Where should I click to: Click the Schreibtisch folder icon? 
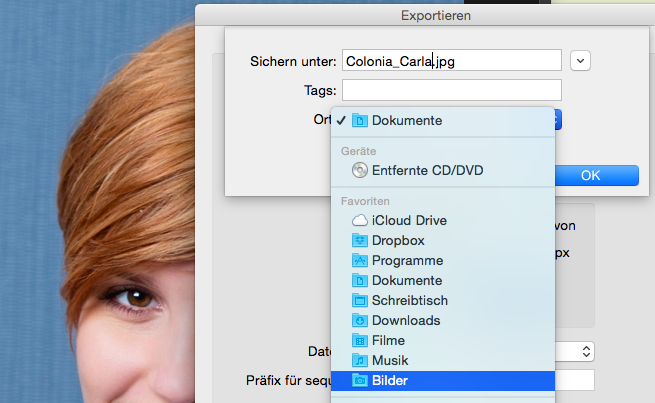pos(360,300)
